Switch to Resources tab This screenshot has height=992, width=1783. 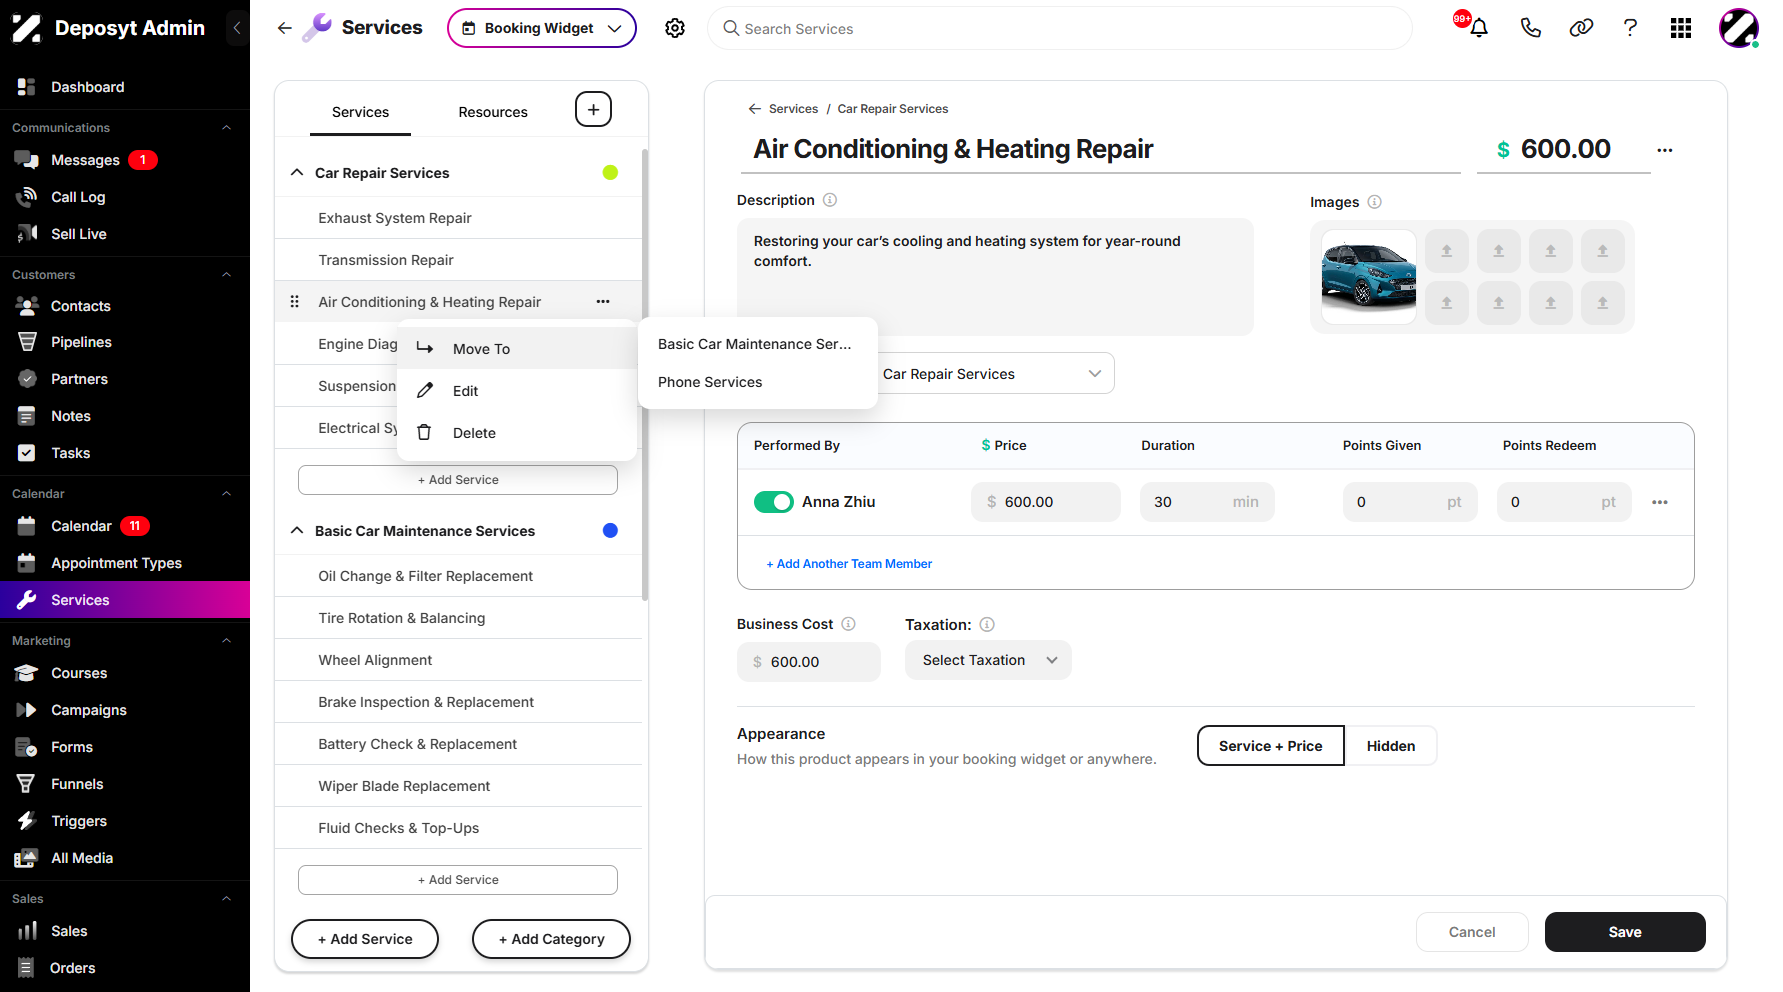coord(493,112)
